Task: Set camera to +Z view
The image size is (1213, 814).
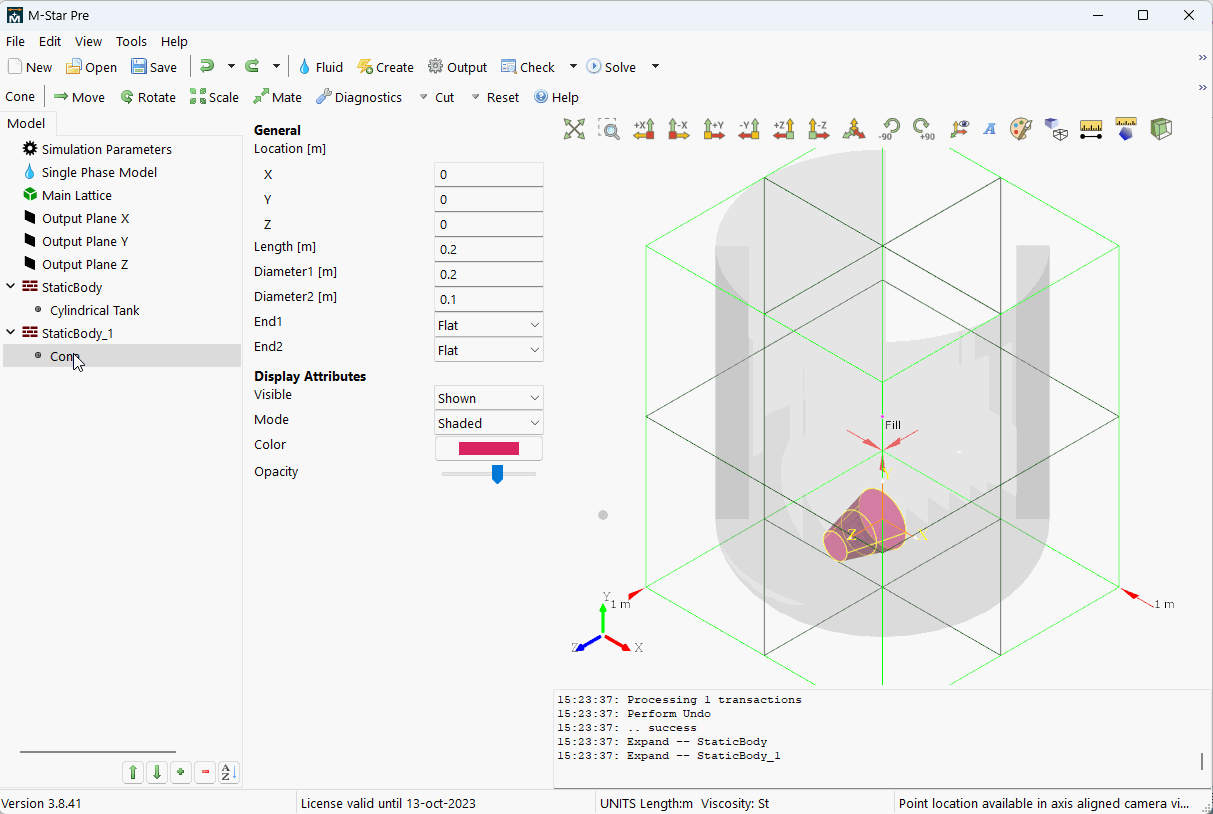Action: 784,128
